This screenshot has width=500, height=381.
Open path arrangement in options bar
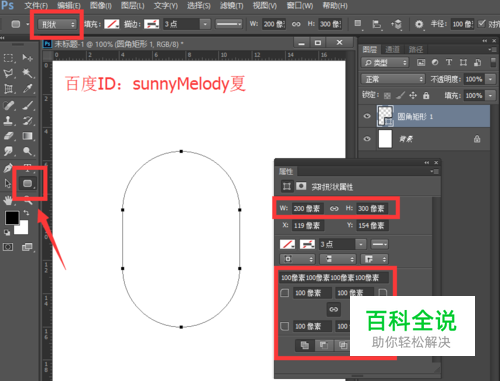(396, 24)
